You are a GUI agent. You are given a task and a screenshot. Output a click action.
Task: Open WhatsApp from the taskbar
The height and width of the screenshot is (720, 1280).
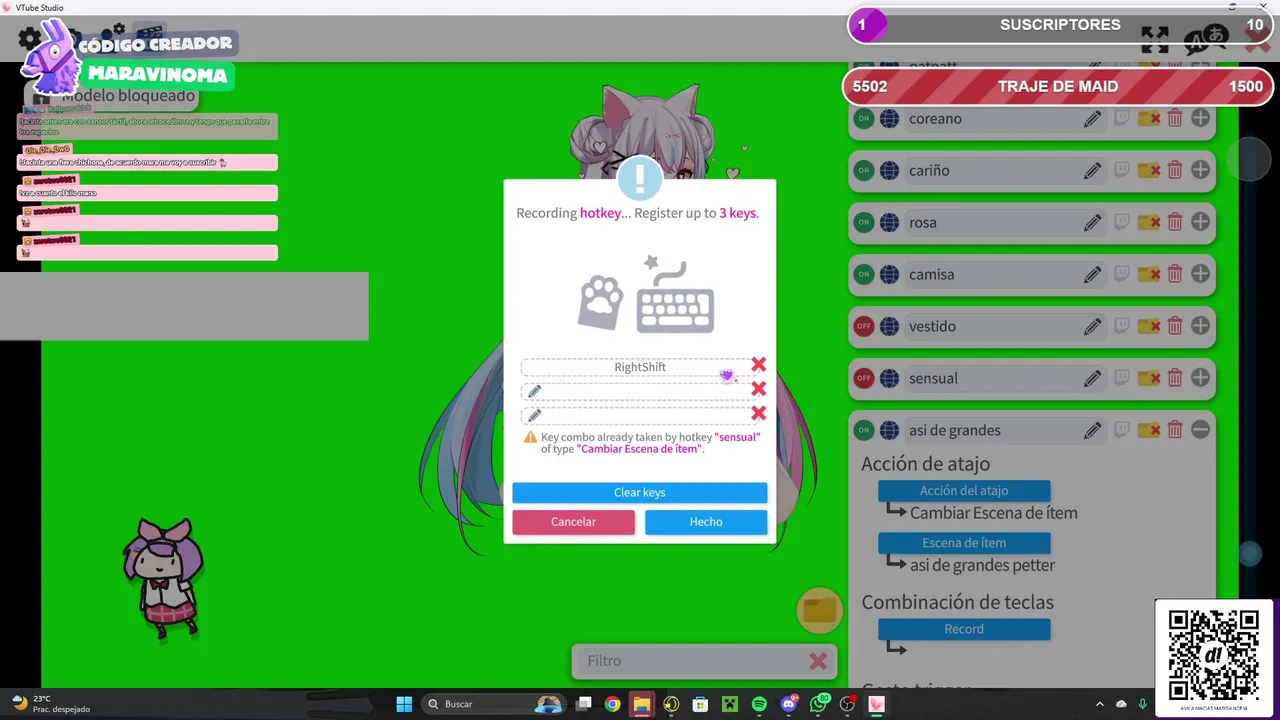[819, 704]
